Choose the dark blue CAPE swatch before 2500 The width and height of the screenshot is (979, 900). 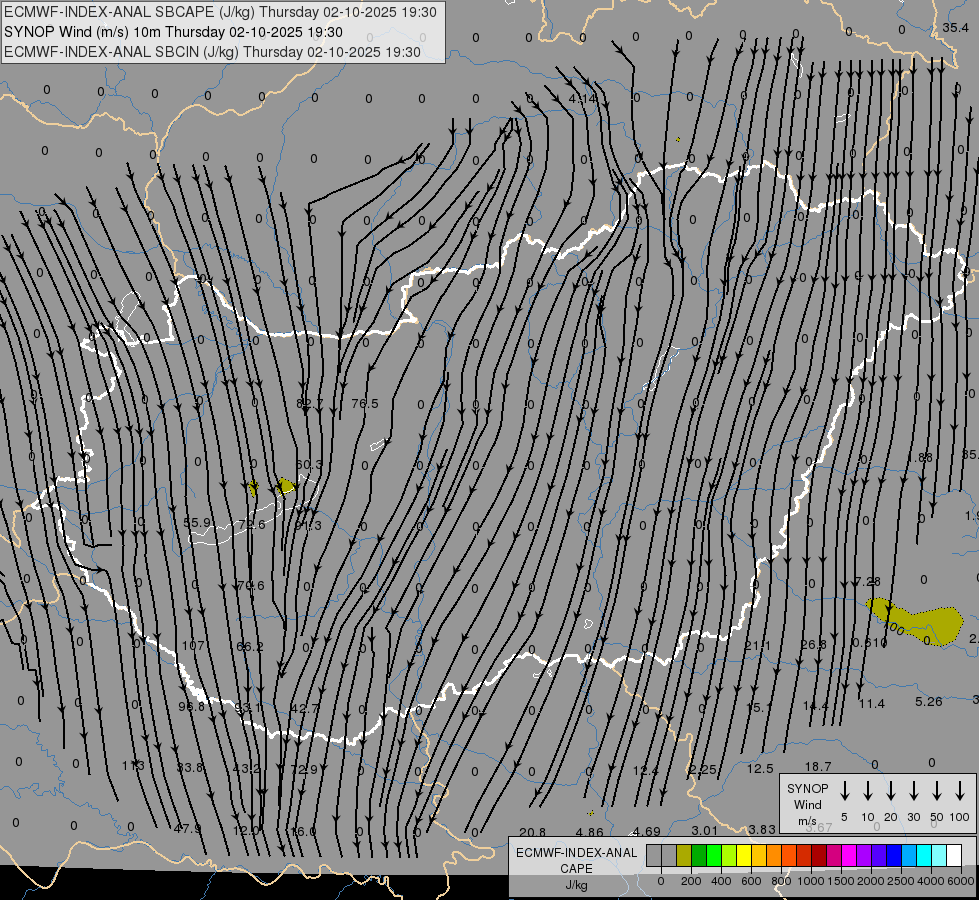click(x=893, y=856)
